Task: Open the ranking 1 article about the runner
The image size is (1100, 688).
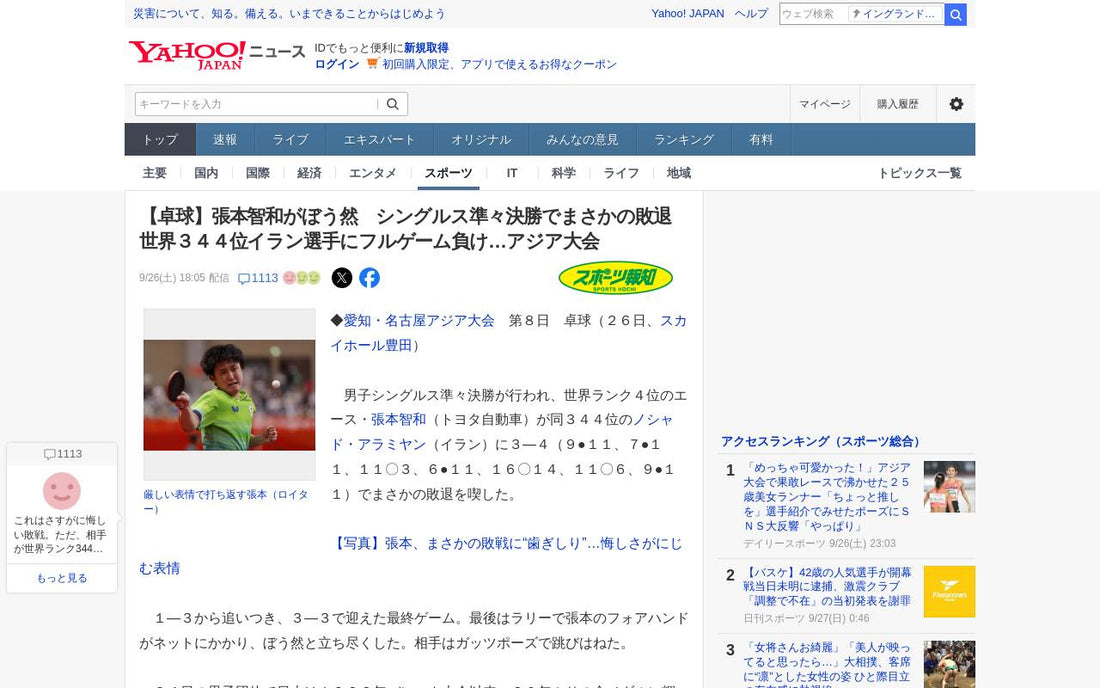Action: pos(827,497)
